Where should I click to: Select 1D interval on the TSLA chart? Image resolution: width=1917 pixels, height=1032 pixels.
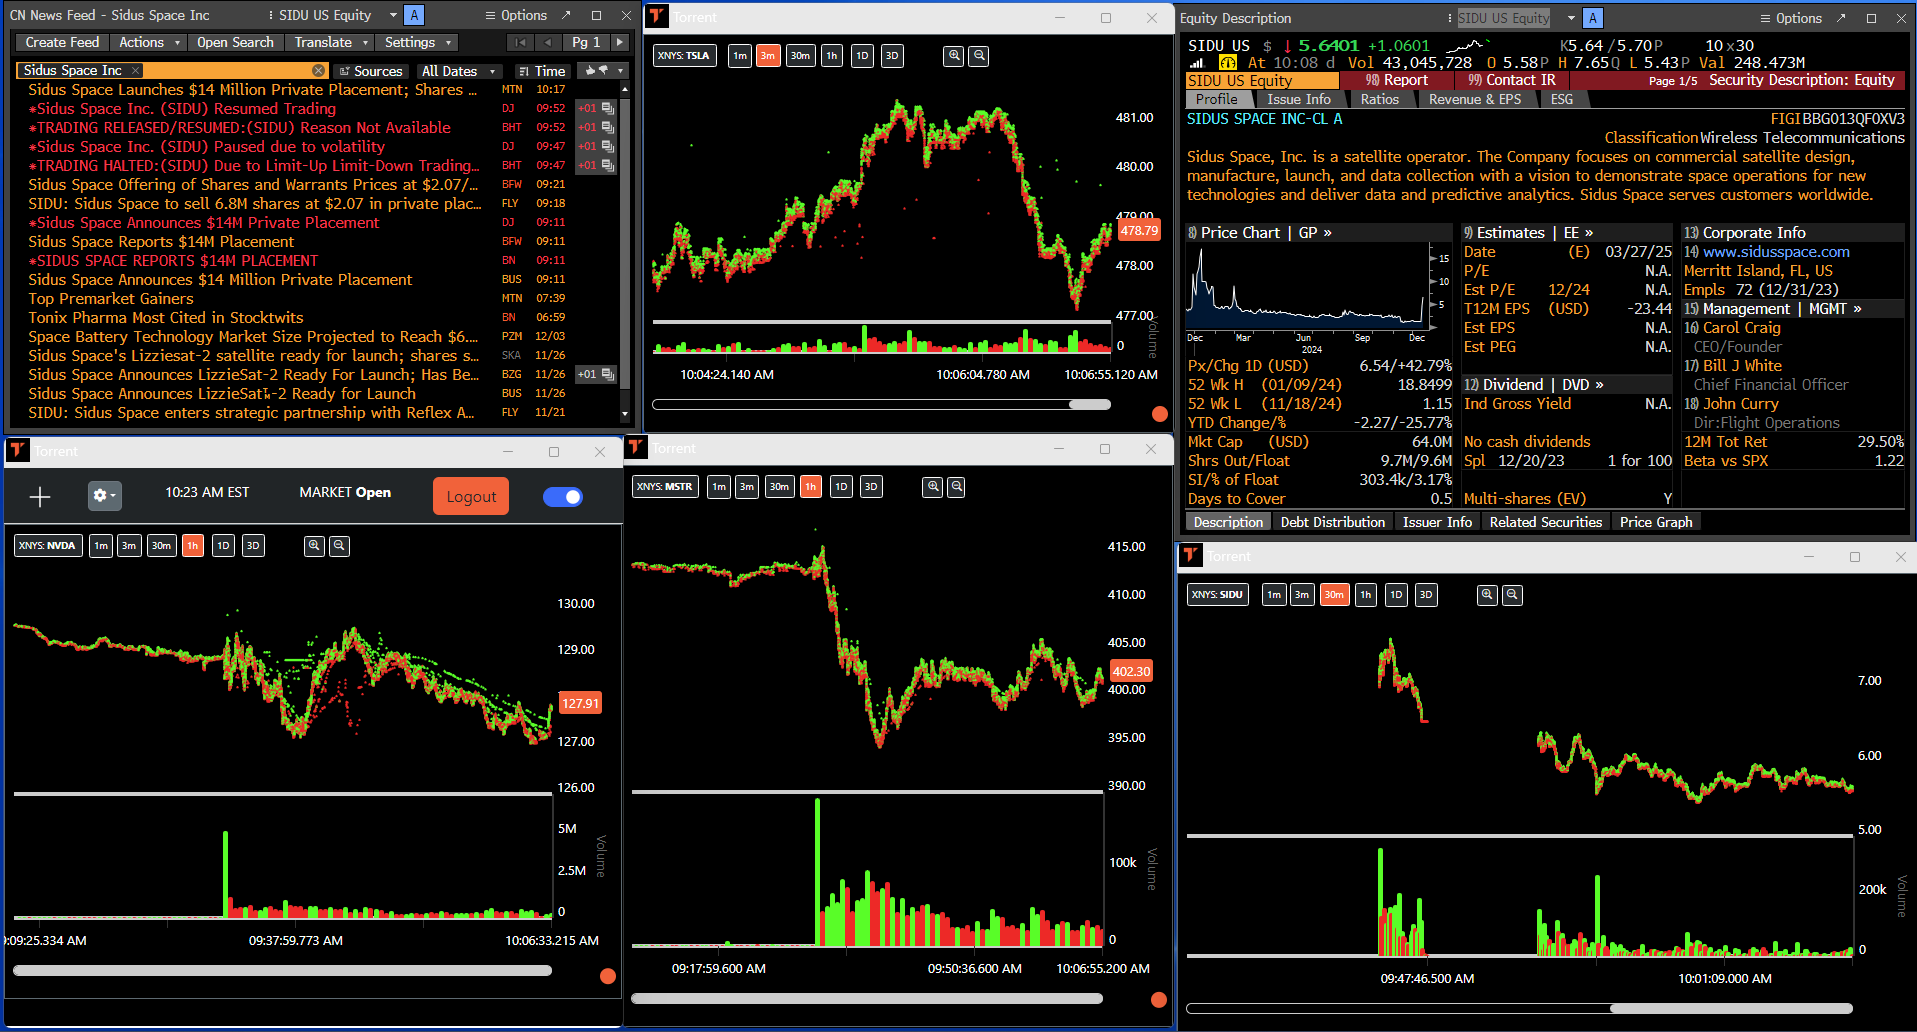click(x=862, y=56)
